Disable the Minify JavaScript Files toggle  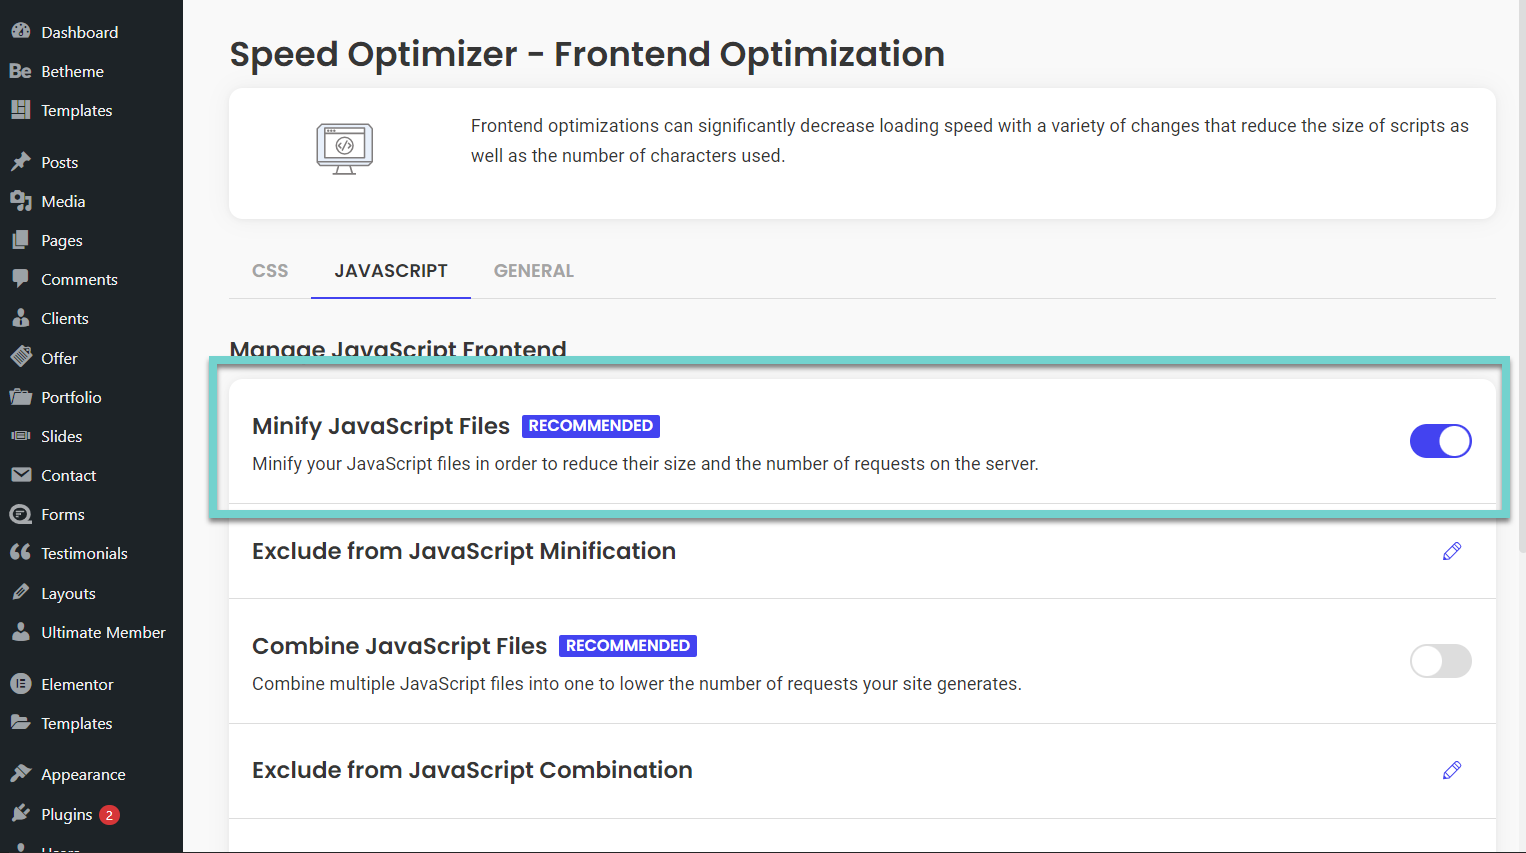[x=1440, y=441]
